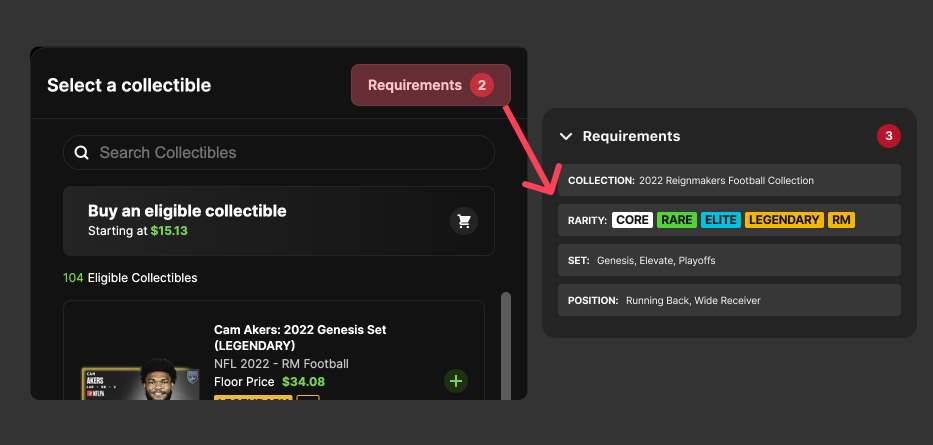Click the collectibles list scrollbar
The image size is (933, 445).
tap(506, 346)
